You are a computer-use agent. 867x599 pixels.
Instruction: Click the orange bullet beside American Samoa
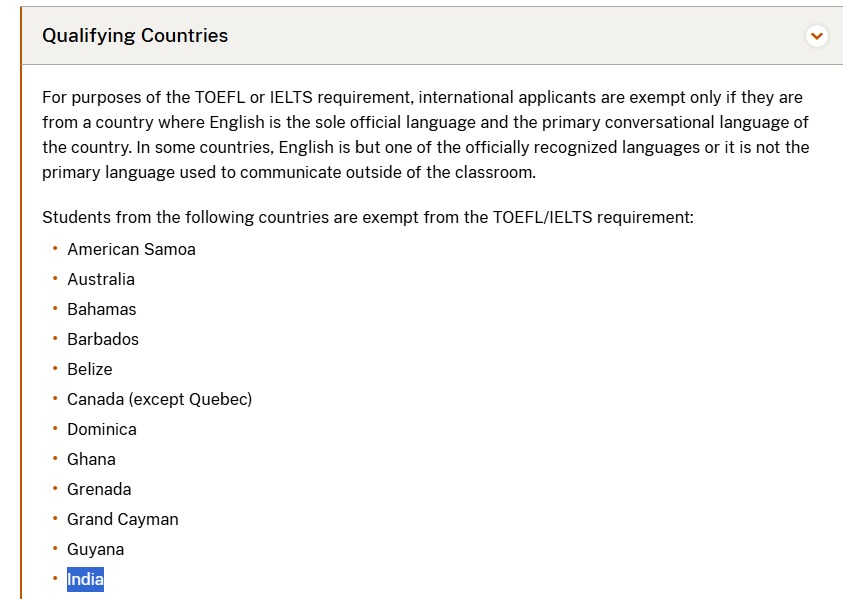pyautogui.click(x=55, y=248)
